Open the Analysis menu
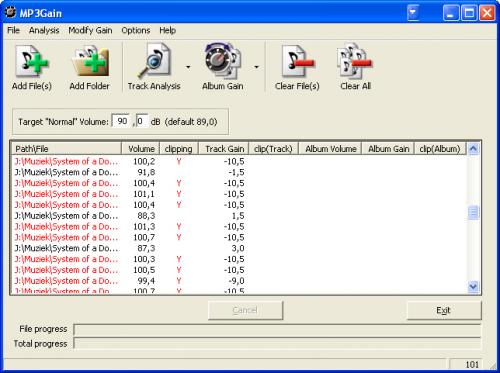 click(x=44, y=30)
